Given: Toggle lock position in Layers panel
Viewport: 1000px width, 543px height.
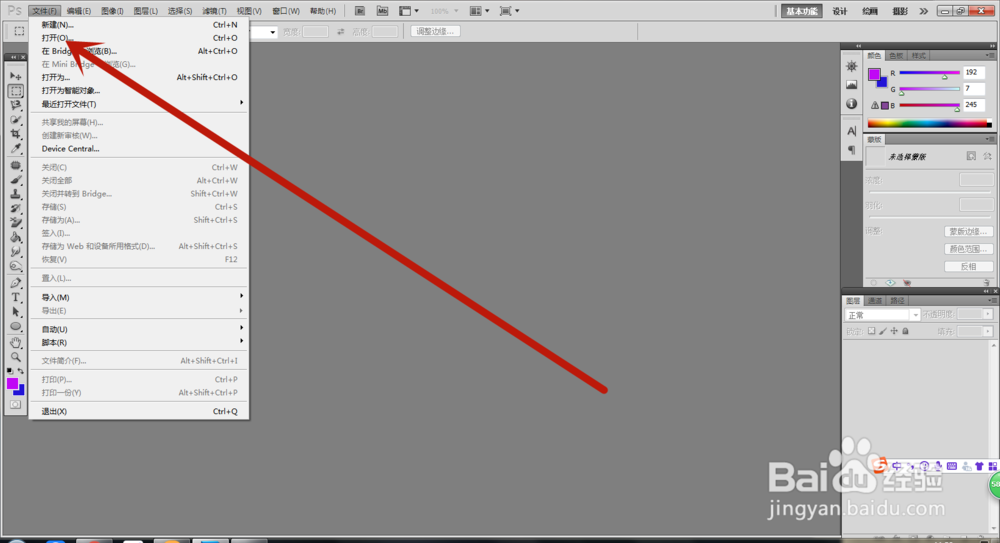Looking at the screenshot, I should point(894,331).
